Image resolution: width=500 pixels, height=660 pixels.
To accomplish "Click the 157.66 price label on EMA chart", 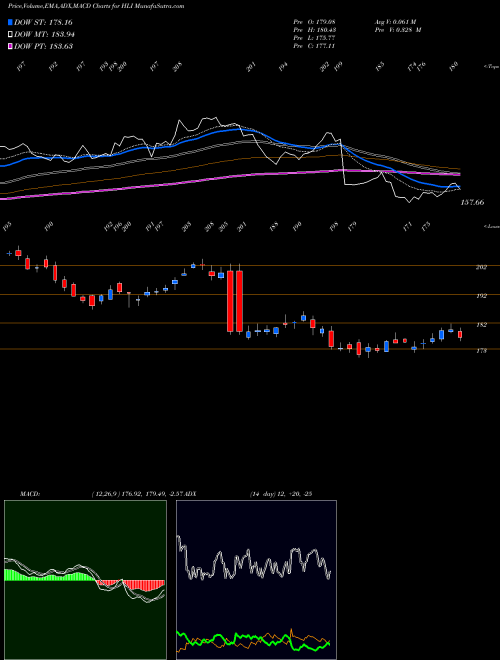I will [472, 202].
